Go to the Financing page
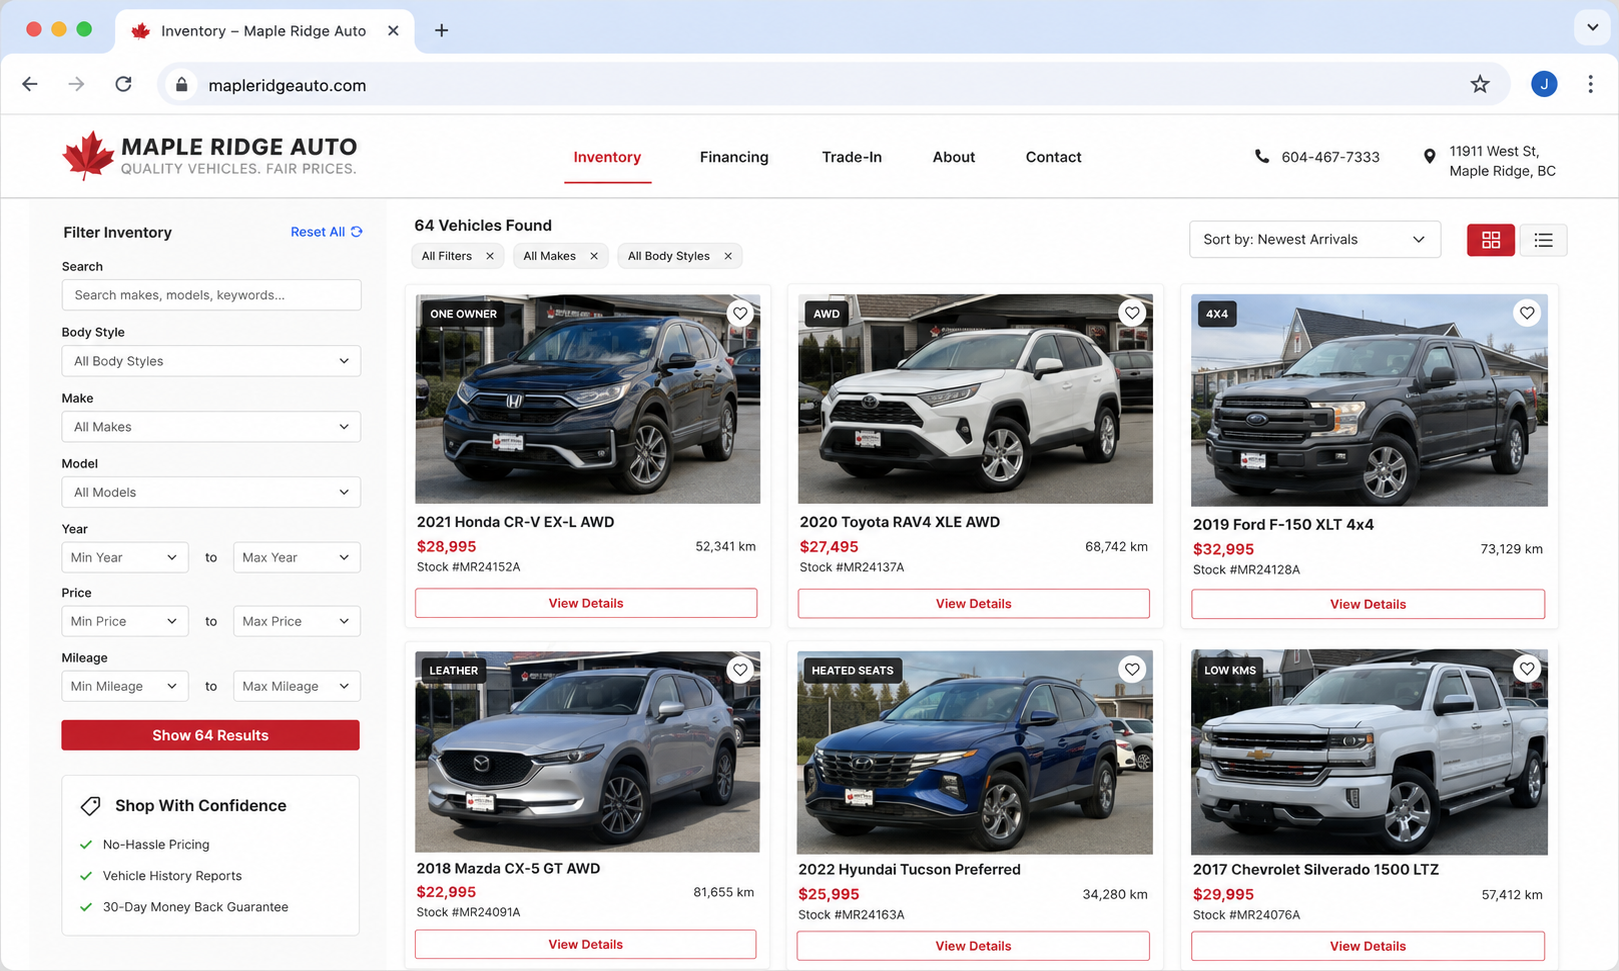 pyautogui.click(x=734, y=157)
